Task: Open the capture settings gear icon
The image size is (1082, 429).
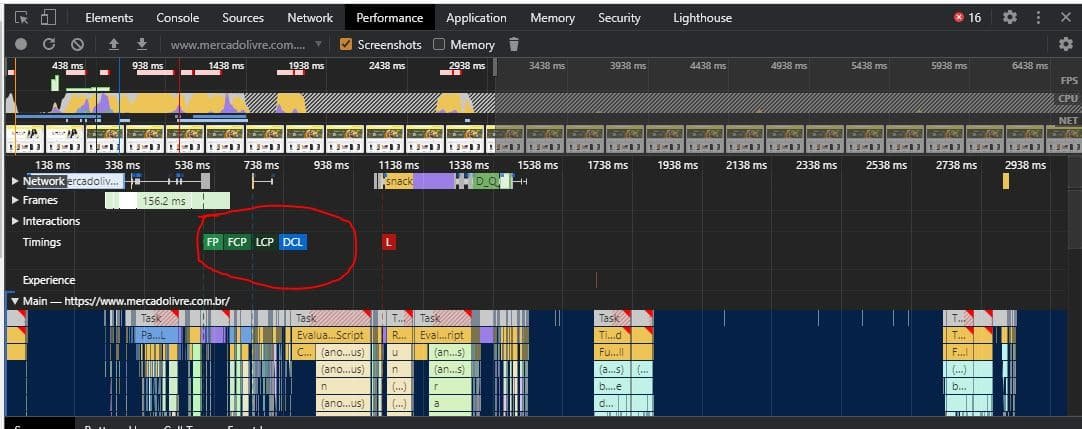Action: [x=1065, y=44]
